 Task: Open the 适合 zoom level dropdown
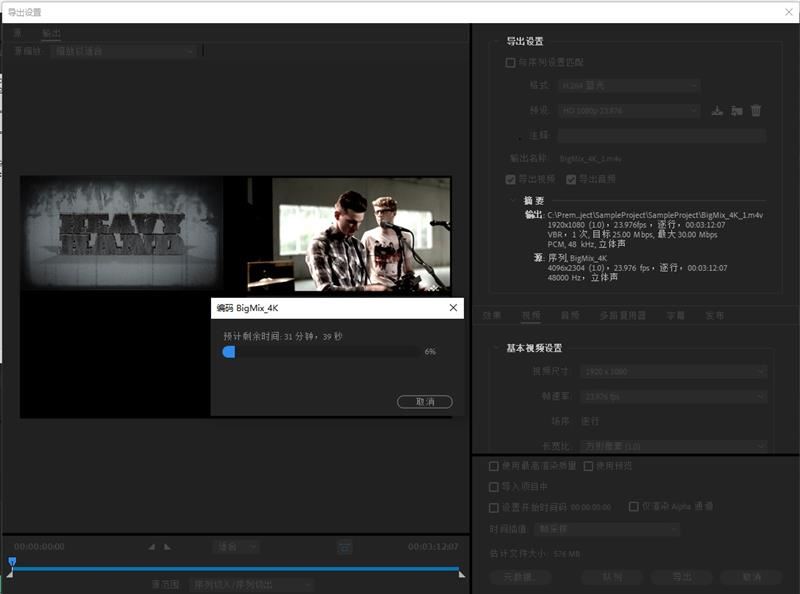click(x=236, y=547)
